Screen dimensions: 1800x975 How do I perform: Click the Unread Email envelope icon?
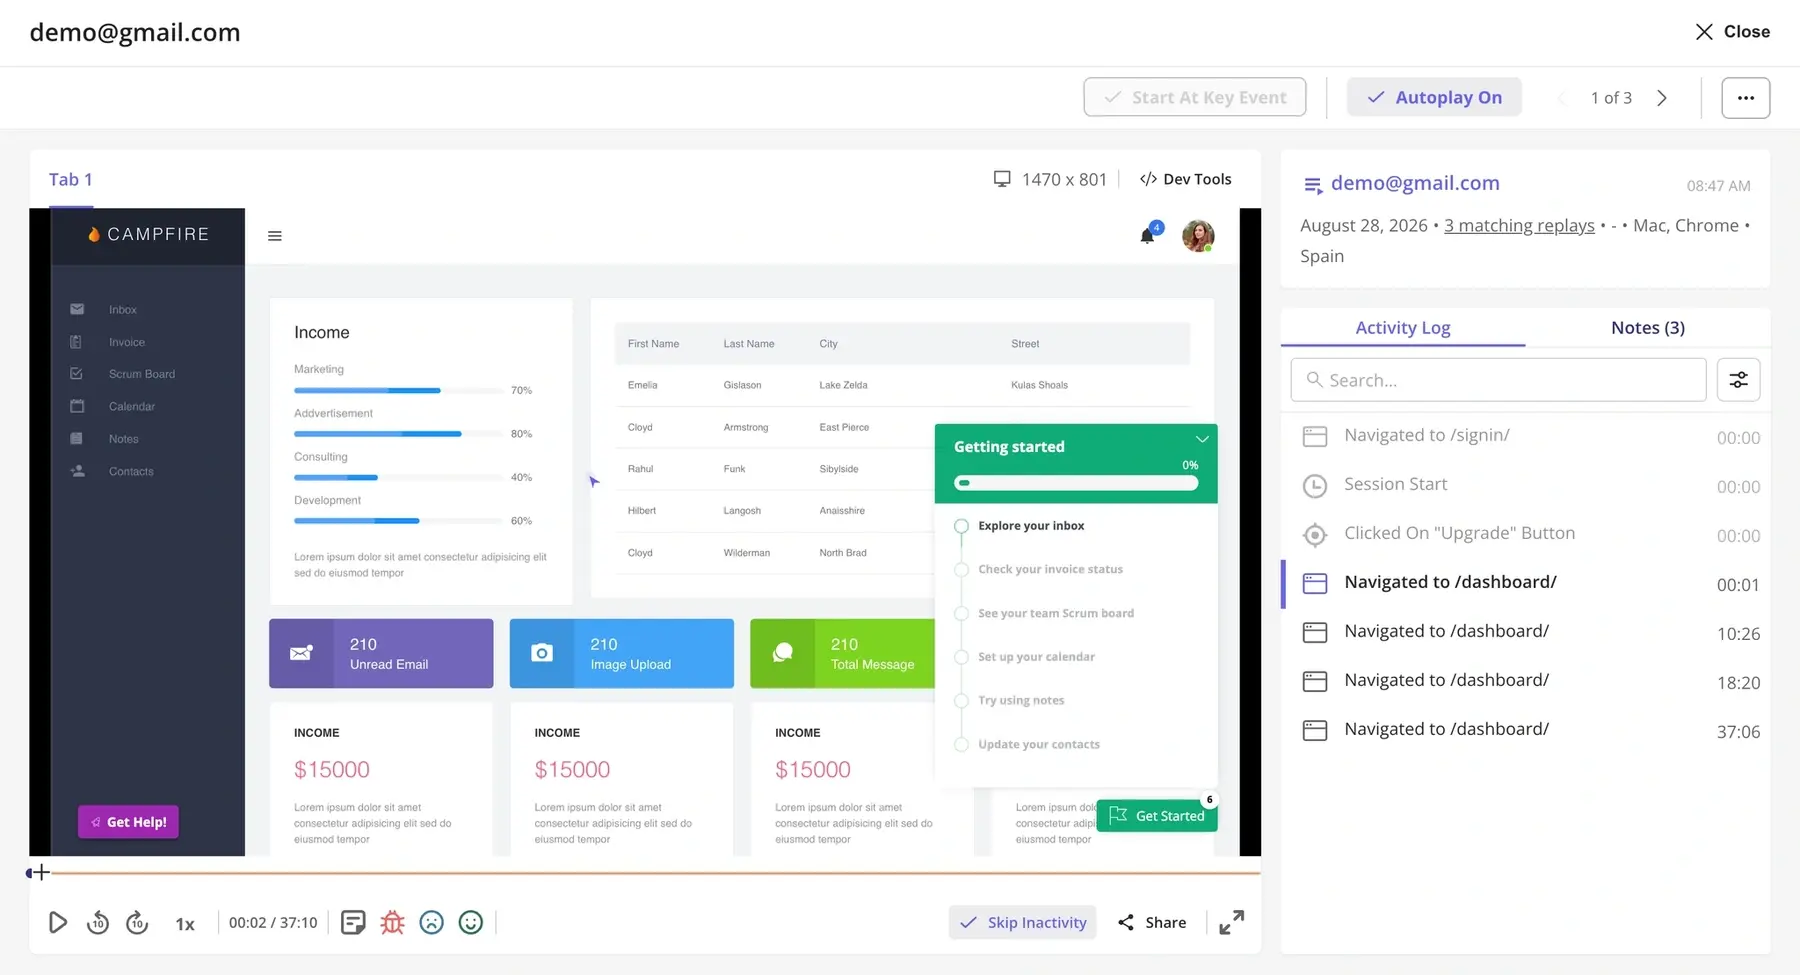point(301,653)
